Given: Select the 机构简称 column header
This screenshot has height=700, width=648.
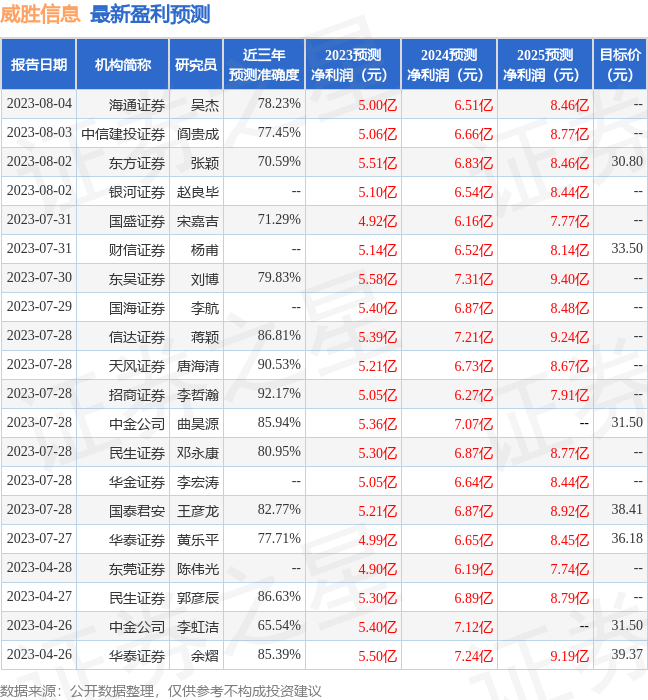Looking at the screenshot, I should click(123, 64).
